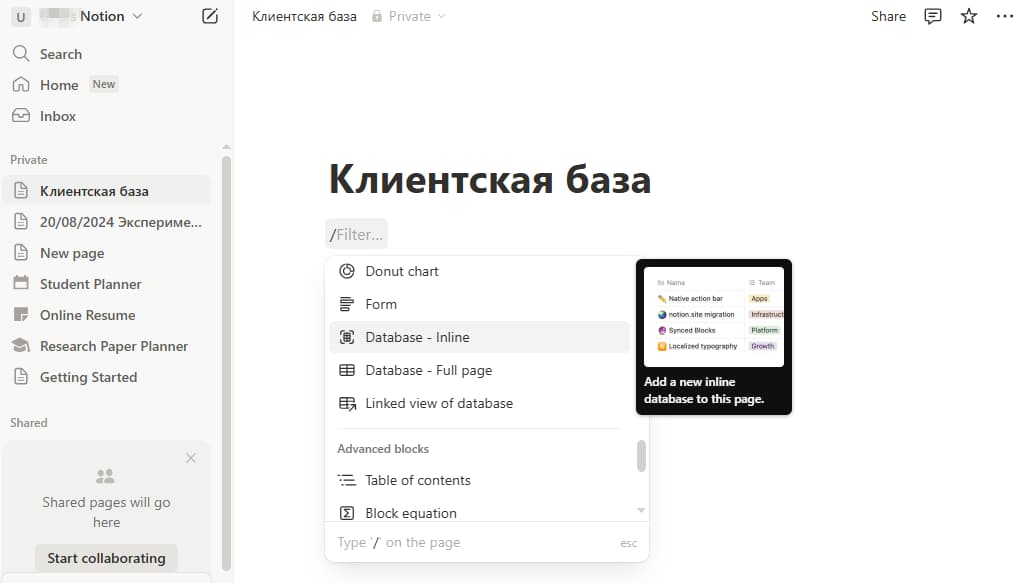
Task: Click the esc hint in block menu footer
Action: pyautogui.click(x=628, y=543)
